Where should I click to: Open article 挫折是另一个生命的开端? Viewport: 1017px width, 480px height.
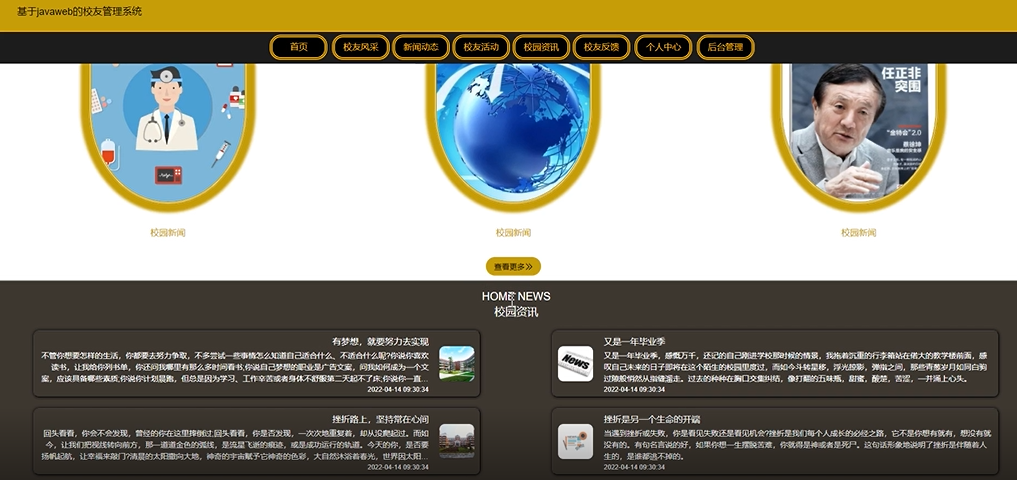coord(652,419)
